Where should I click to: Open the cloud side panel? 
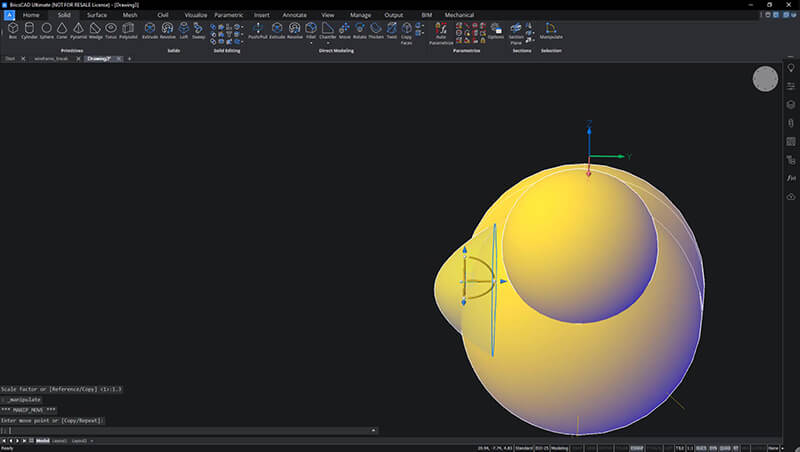pos(791,196)
